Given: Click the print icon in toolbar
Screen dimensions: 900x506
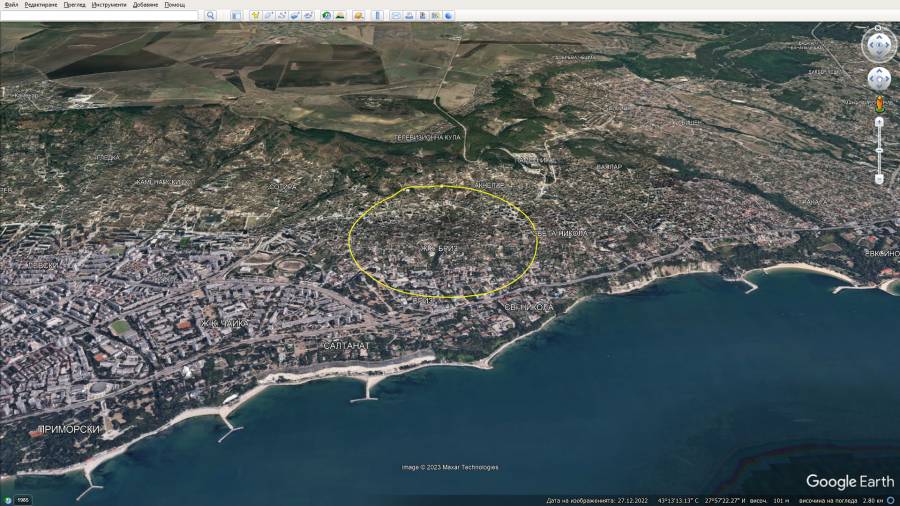Looking at the screenshot, I should point(410,16).
